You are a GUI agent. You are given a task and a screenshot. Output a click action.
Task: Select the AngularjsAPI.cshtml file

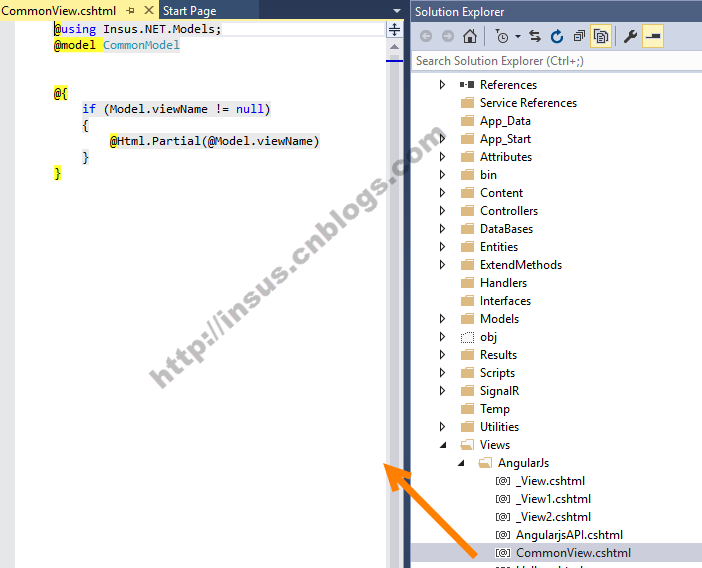tap(569, 534)
